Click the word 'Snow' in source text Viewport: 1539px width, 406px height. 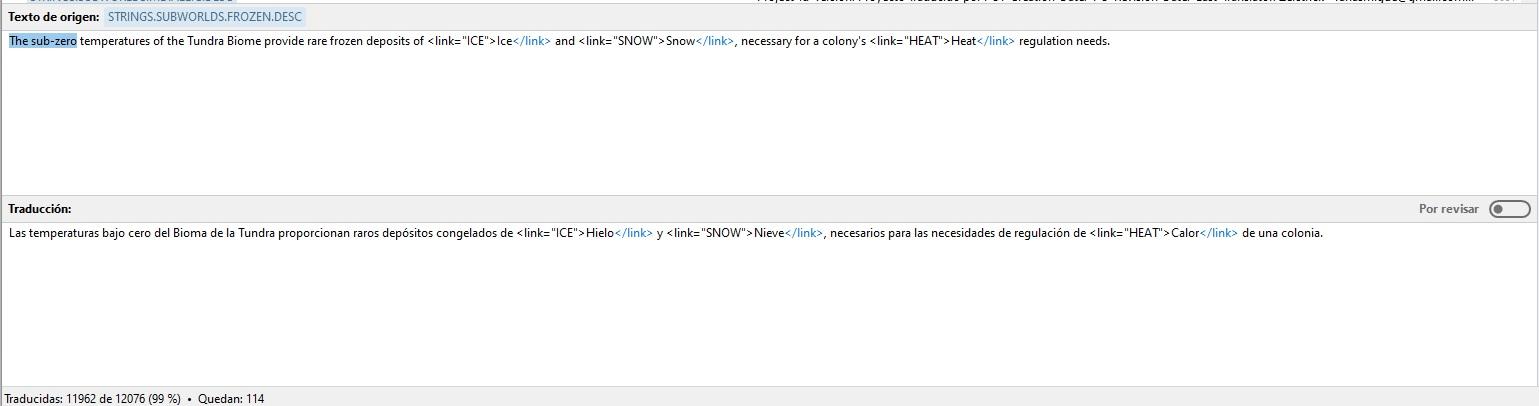tap(679, 41)
